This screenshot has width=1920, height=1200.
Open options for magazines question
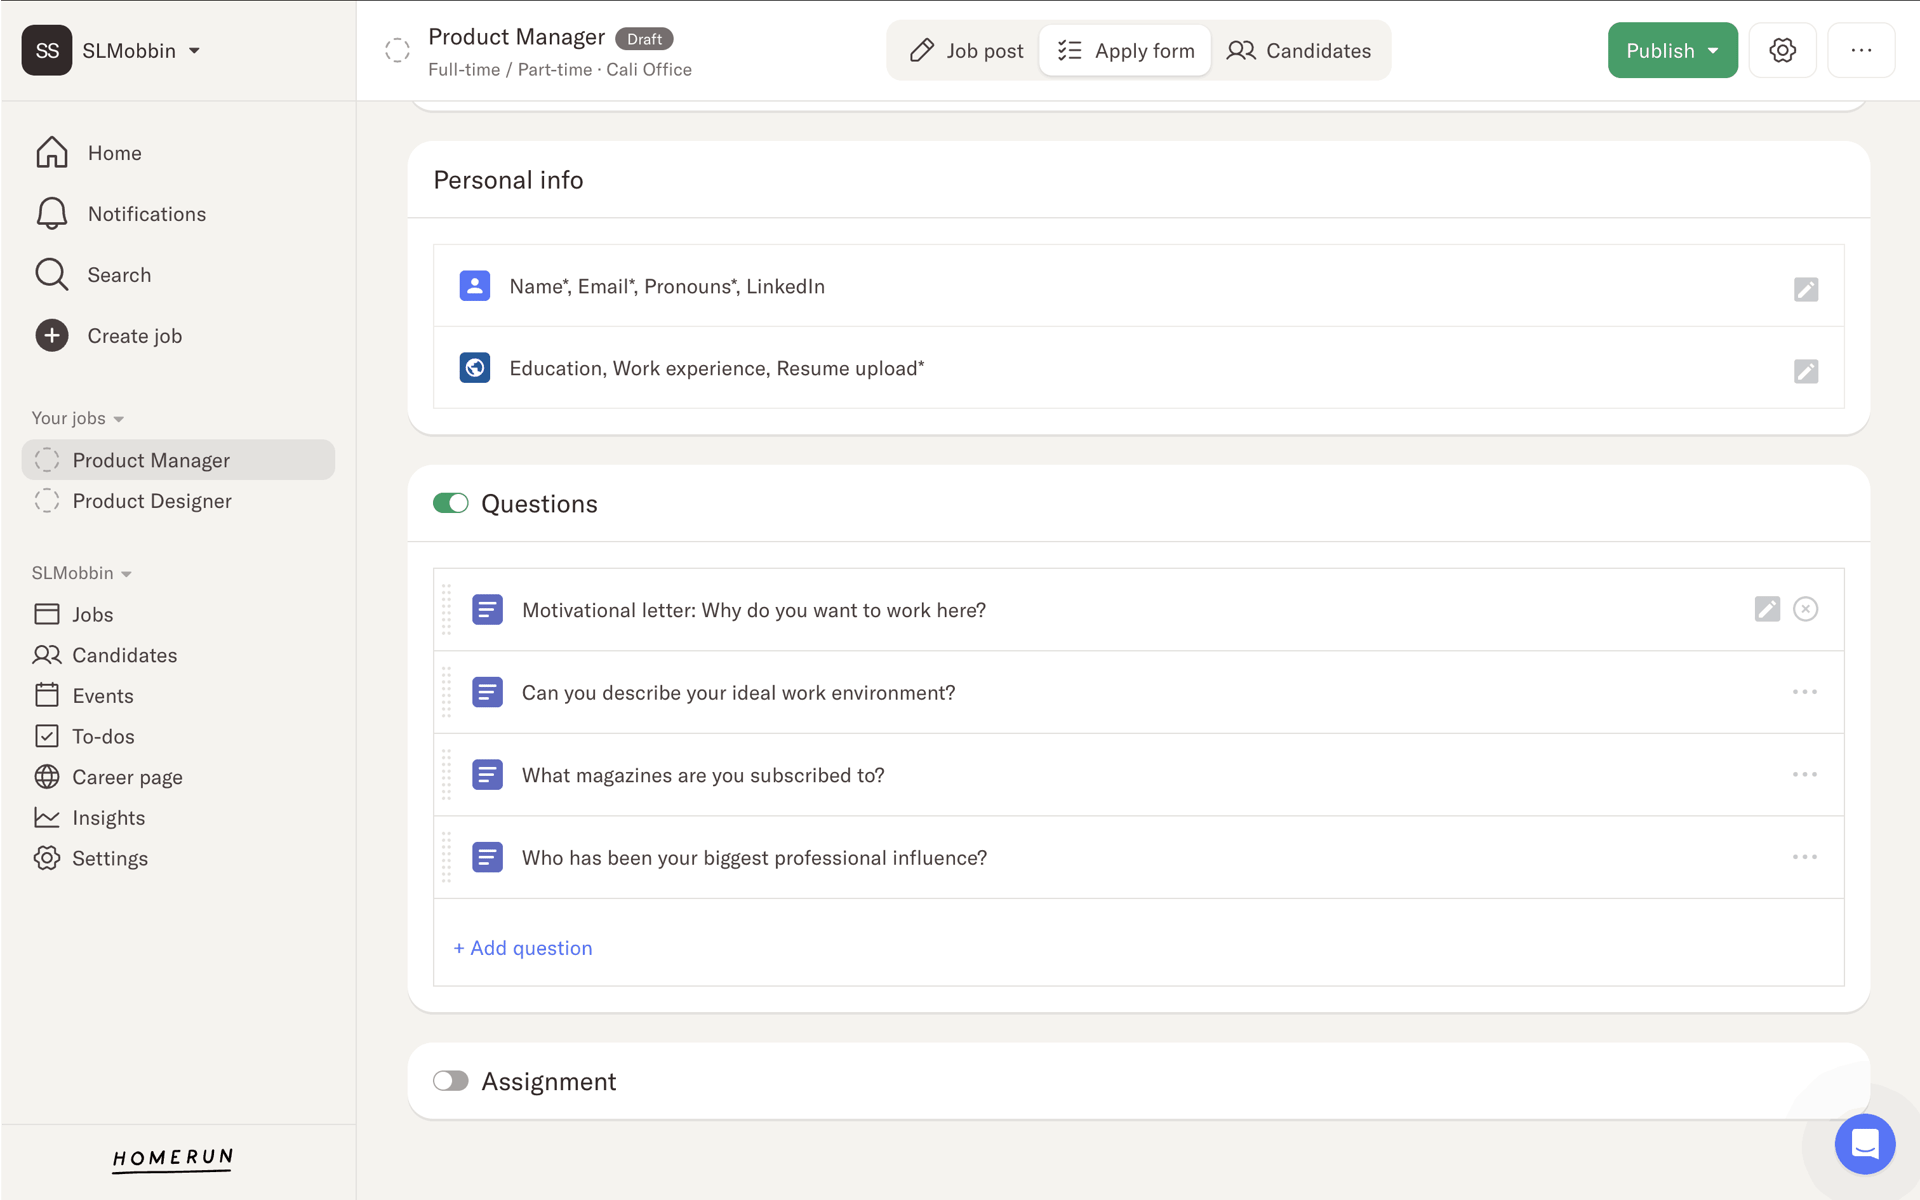tap(1805, 775)
